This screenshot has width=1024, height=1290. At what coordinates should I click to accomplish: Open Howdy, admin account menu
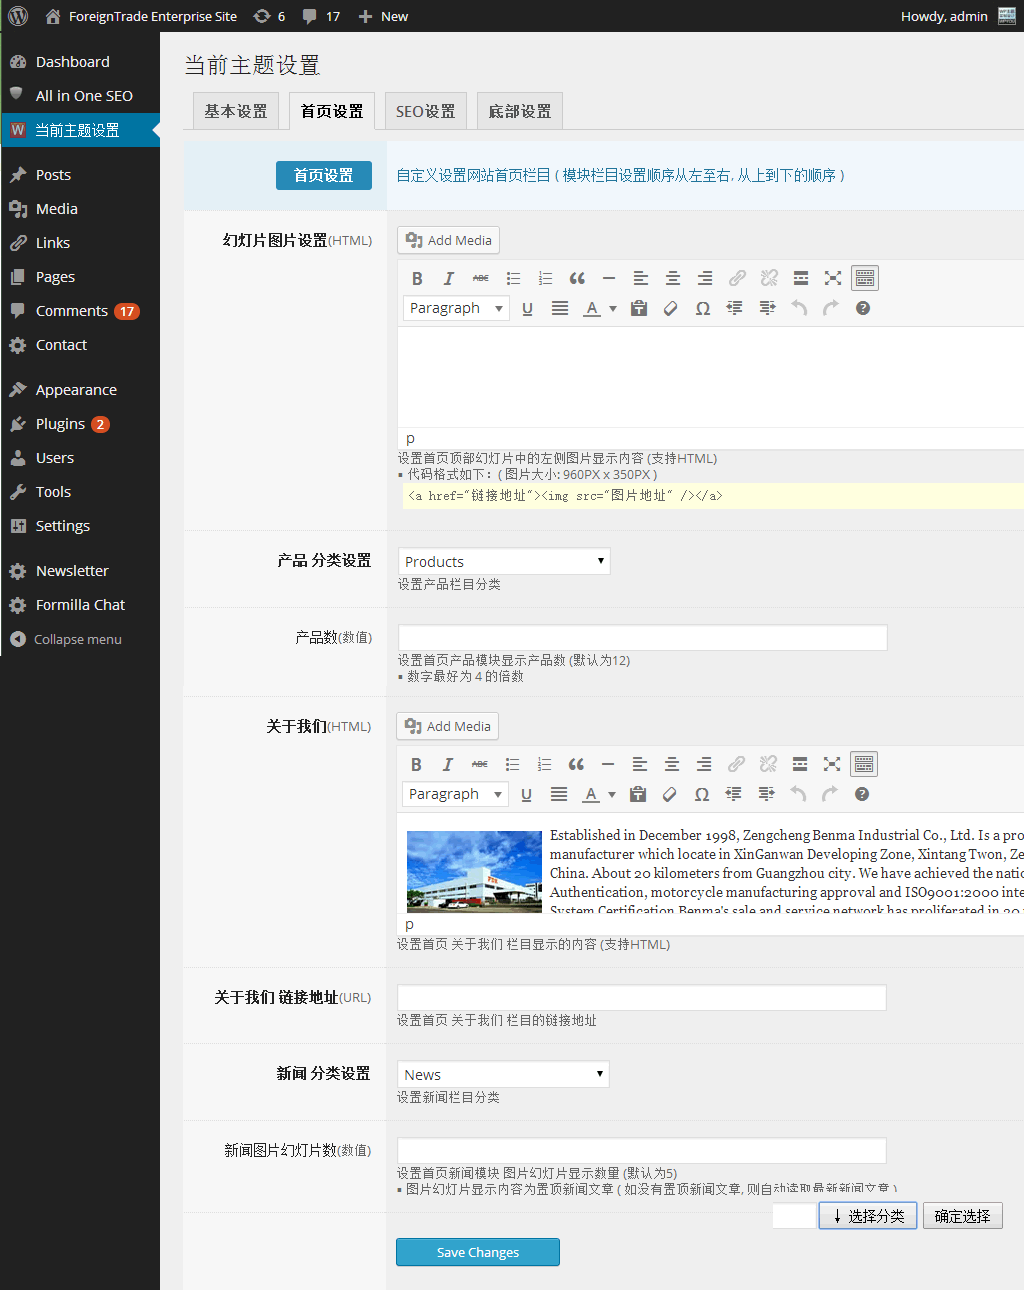coord(958,16)
